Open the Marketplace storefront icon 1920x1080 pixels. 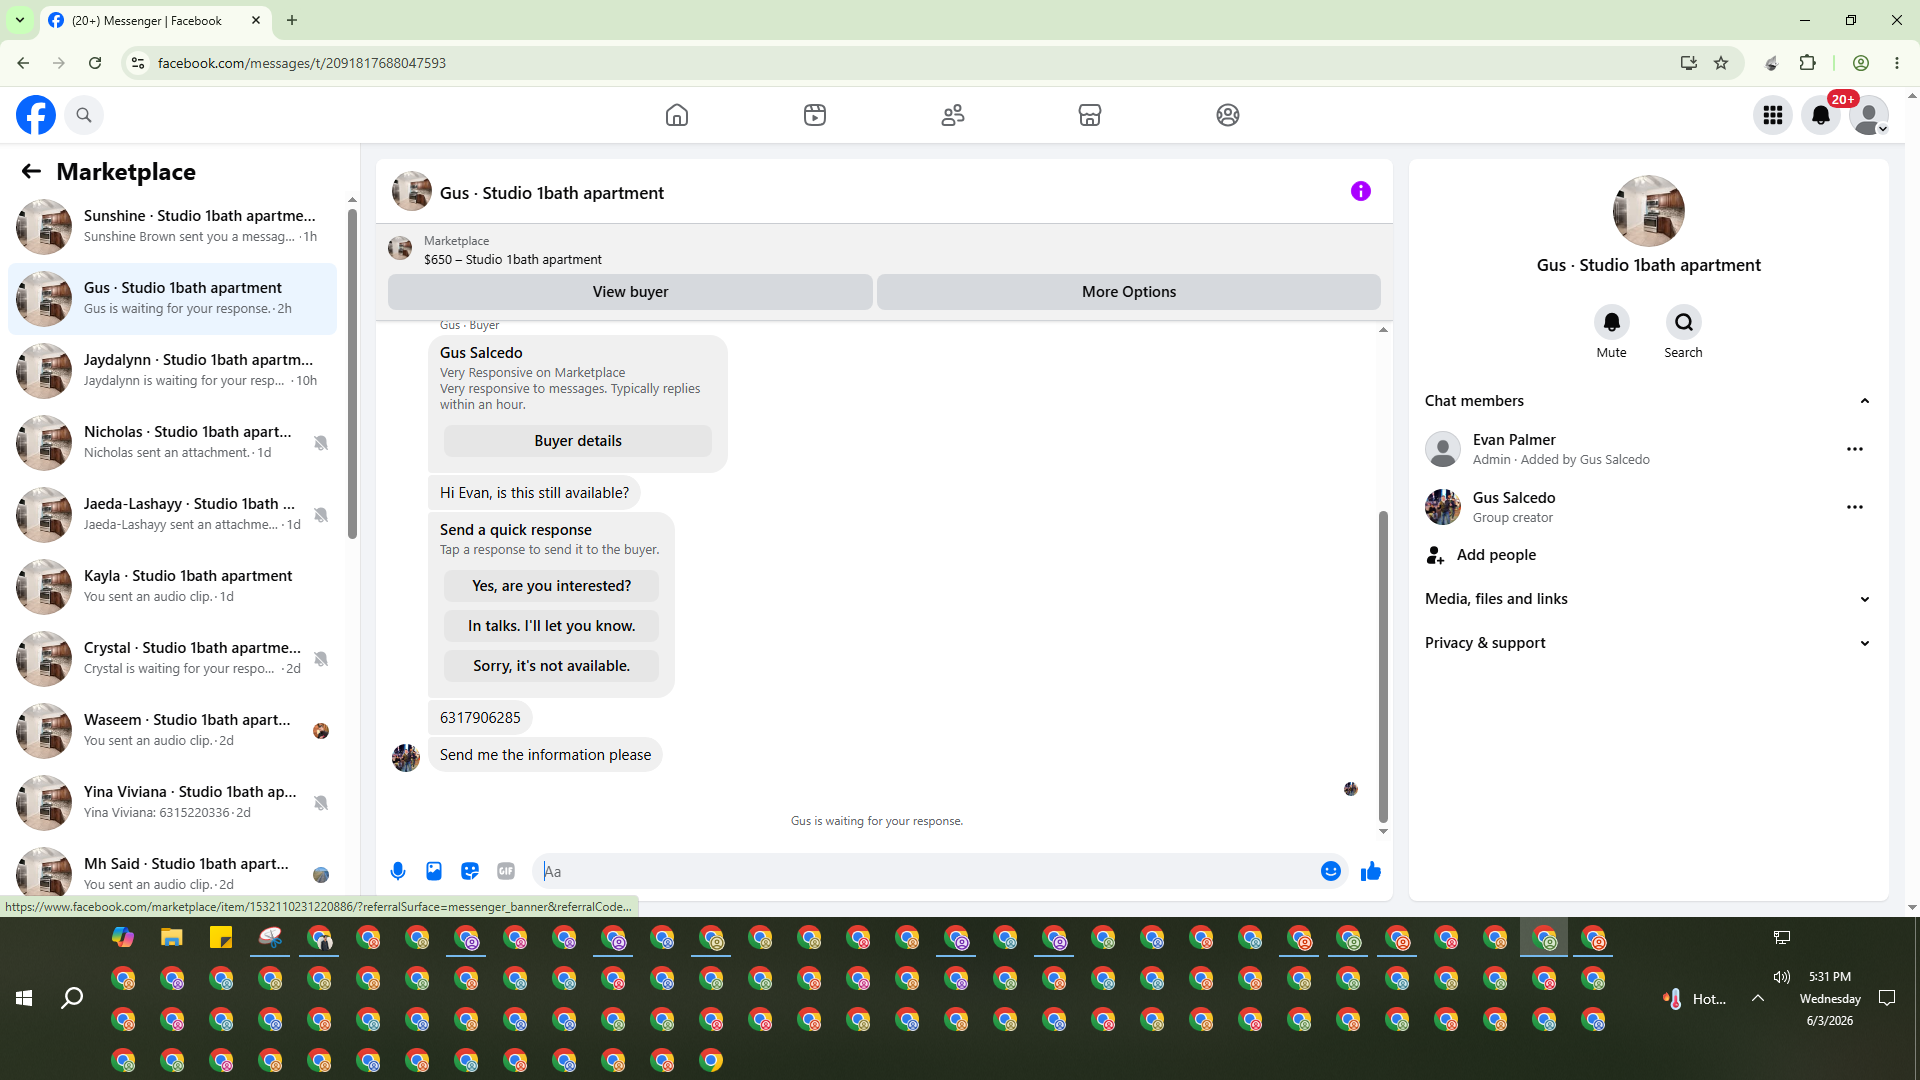[1090, 115]
